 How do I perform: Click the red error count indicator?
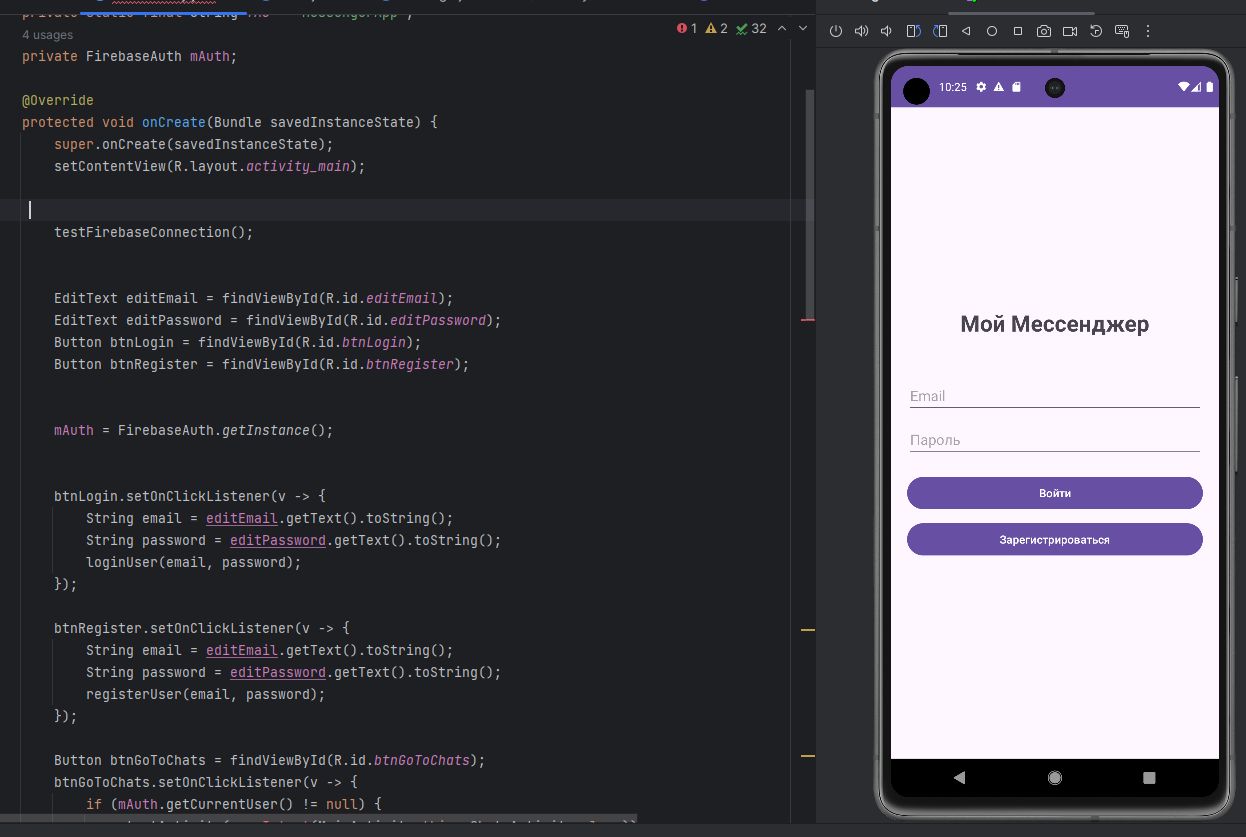687,29
